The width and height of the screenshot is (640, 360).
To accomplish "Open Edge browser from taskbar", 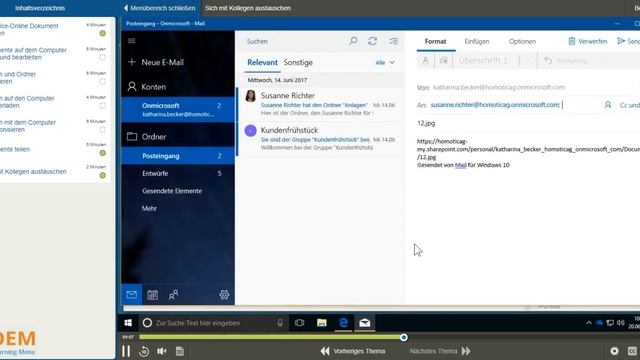I will point(343,323).
